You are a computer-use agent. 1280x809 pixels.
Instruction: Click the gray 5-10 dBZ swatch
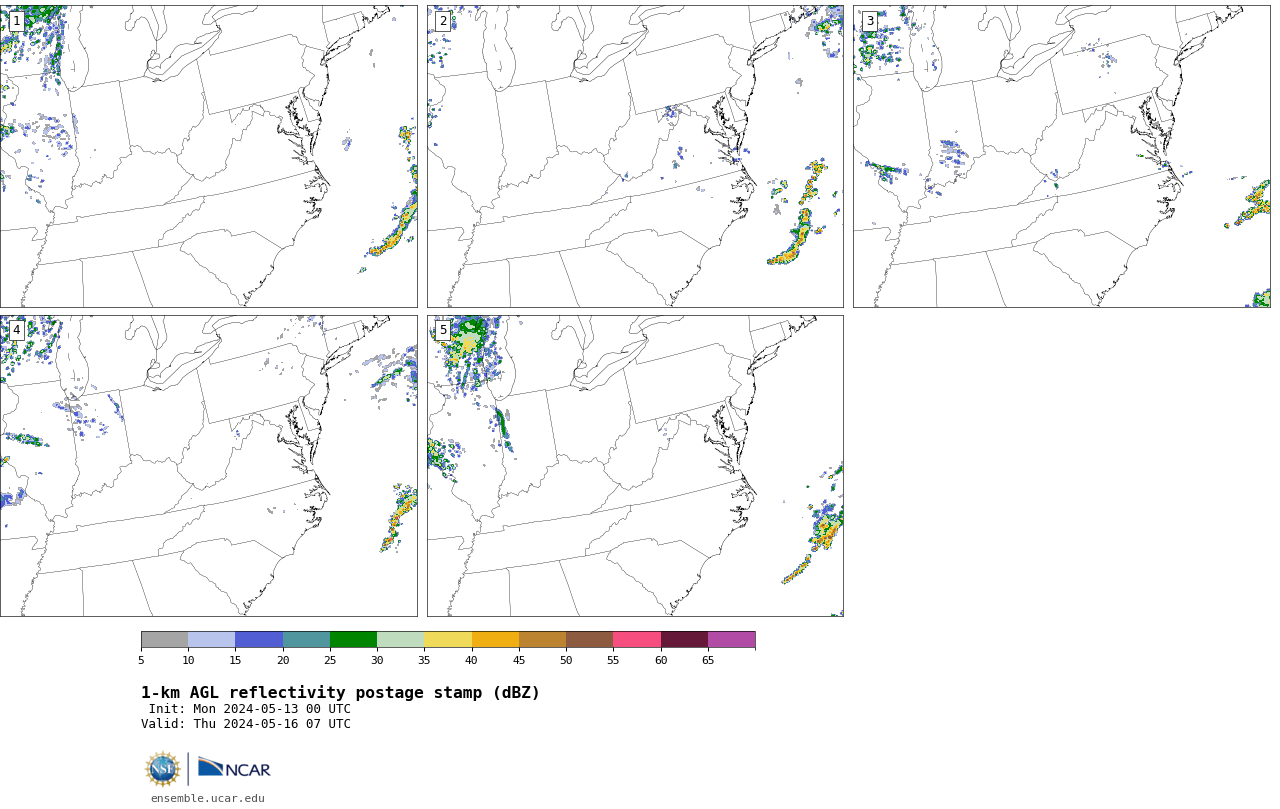tap(164, 640)
